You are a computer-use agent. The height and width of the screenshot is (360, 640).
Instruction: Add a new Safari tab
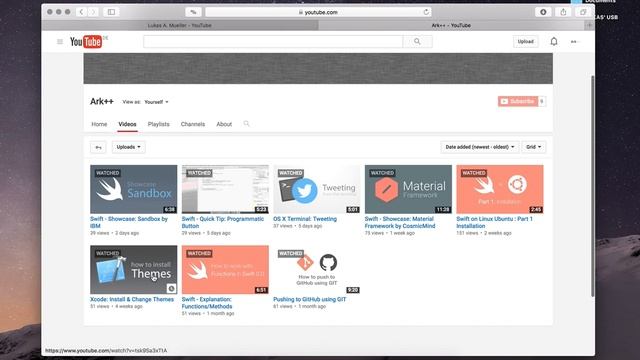point(589,25)
